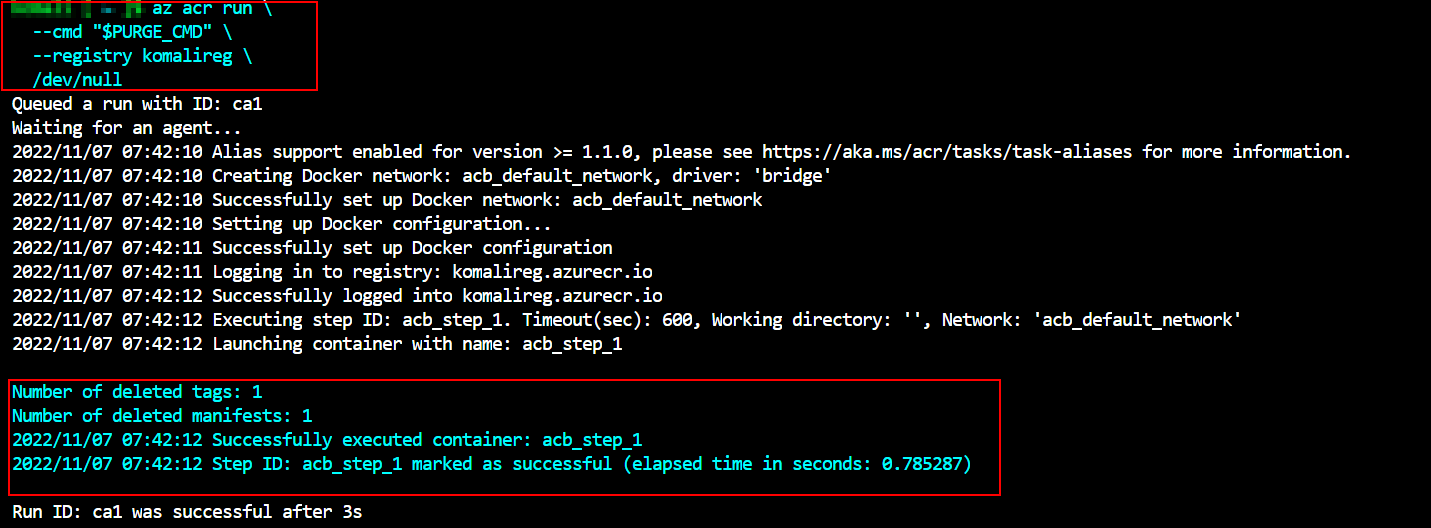Select the "Executing step ID: acb_step_1" line

point(626,320)
